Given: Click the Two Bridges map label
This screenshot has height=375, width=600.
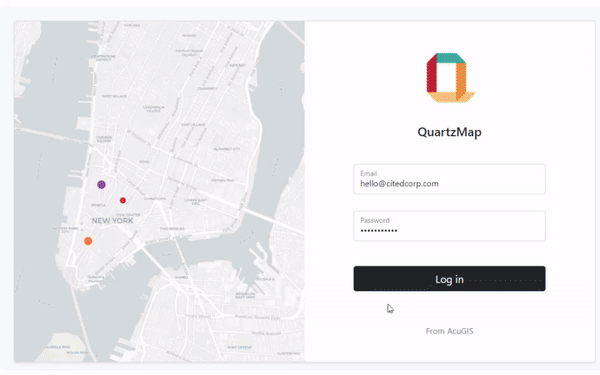Looking at the screenshot, I should [x=172, y=228].
